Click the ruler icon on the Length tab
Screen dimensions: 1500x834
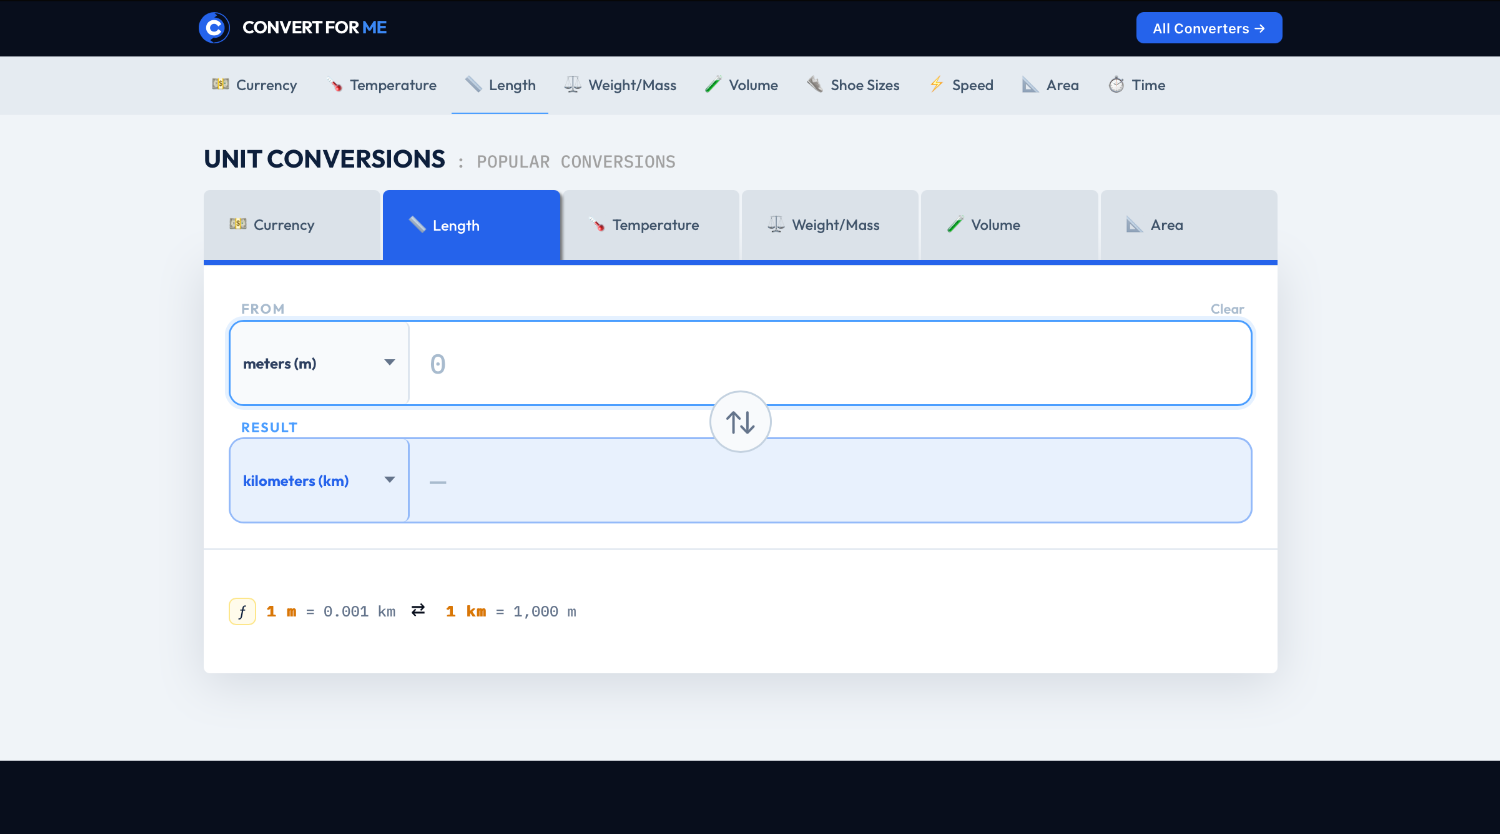(418, 225)
